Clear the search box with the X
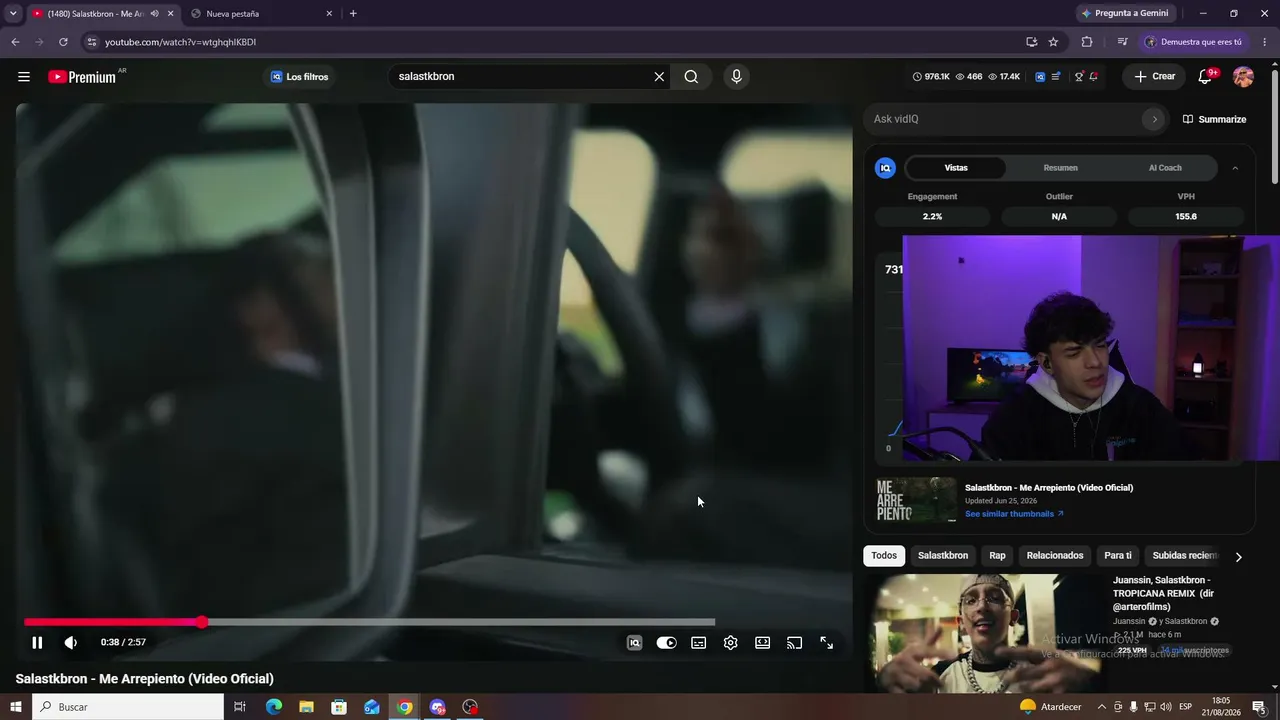Viewport: 1280px width, 720px height. [659, 77]
